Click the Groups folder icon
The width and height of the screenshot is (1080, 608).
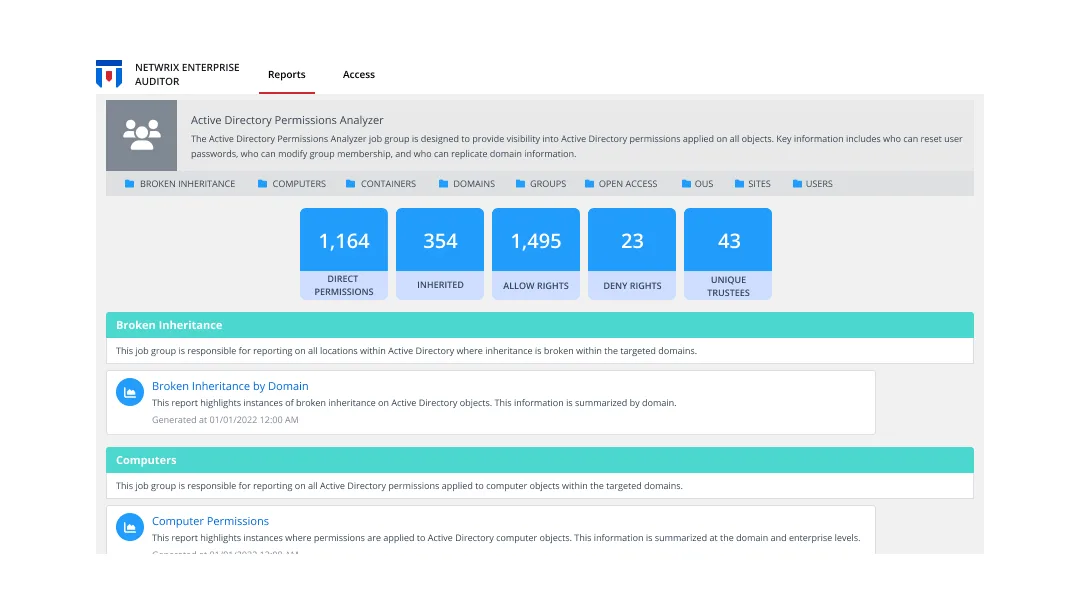click(521, 184)
